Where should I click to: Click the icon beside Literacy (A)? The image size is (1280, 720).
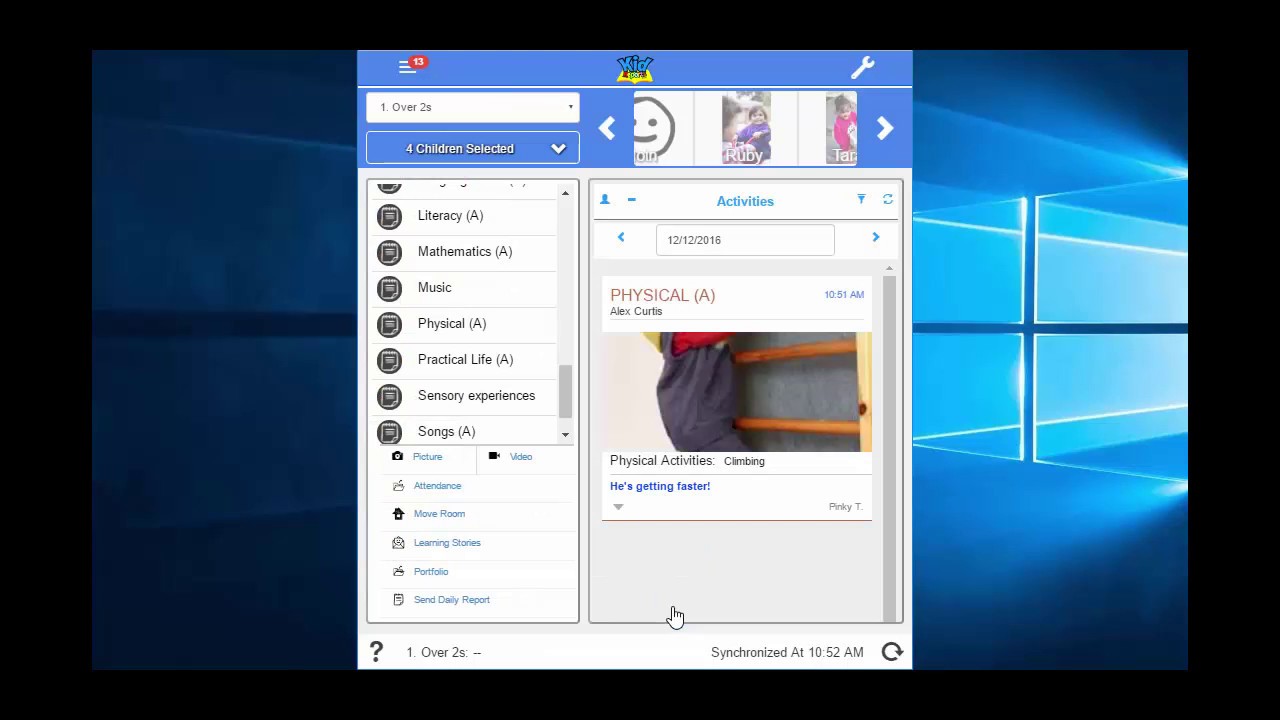click(x=389, y=216)
